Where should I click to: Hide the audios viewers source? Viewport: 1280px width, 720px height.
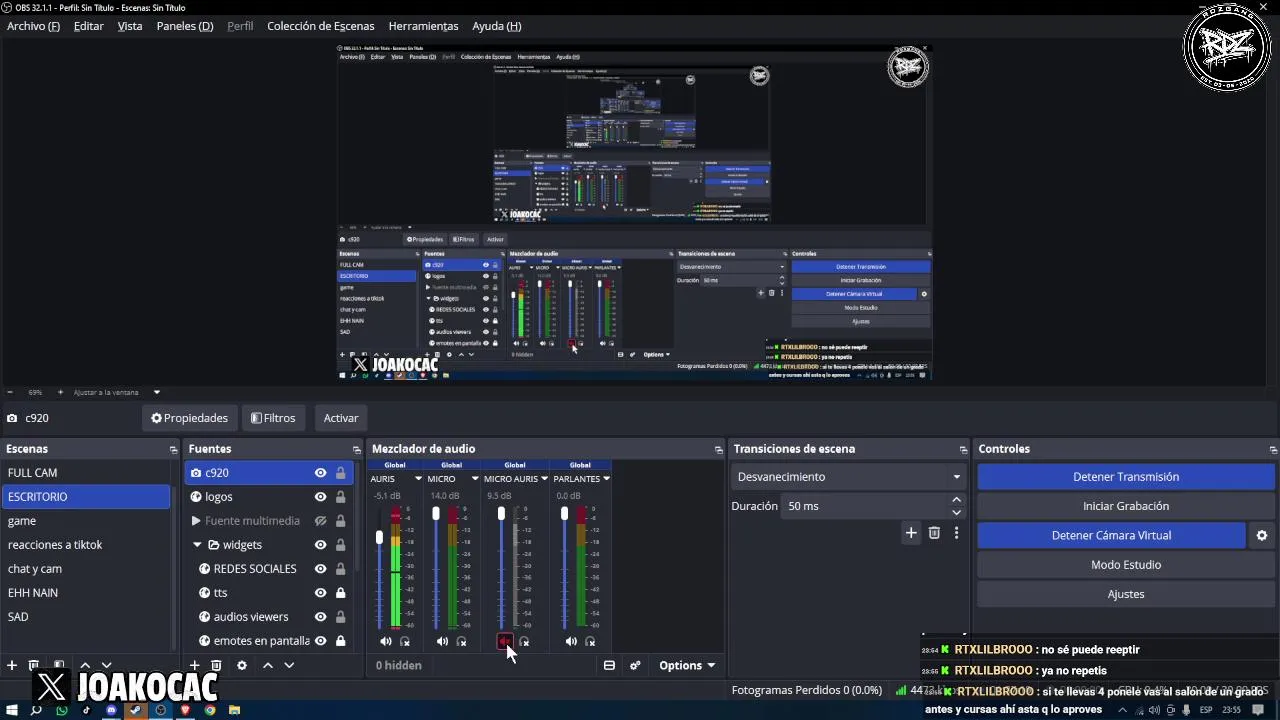point(320,617)
